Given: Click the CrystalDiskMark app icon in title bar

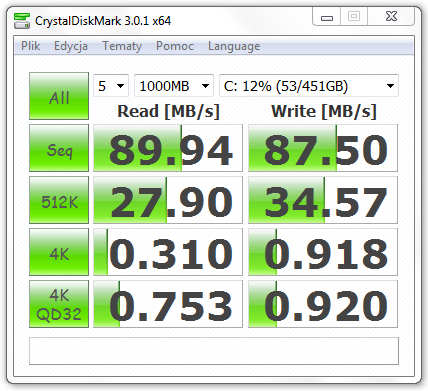Looking at the screenshot, I should tap(22, 21).
